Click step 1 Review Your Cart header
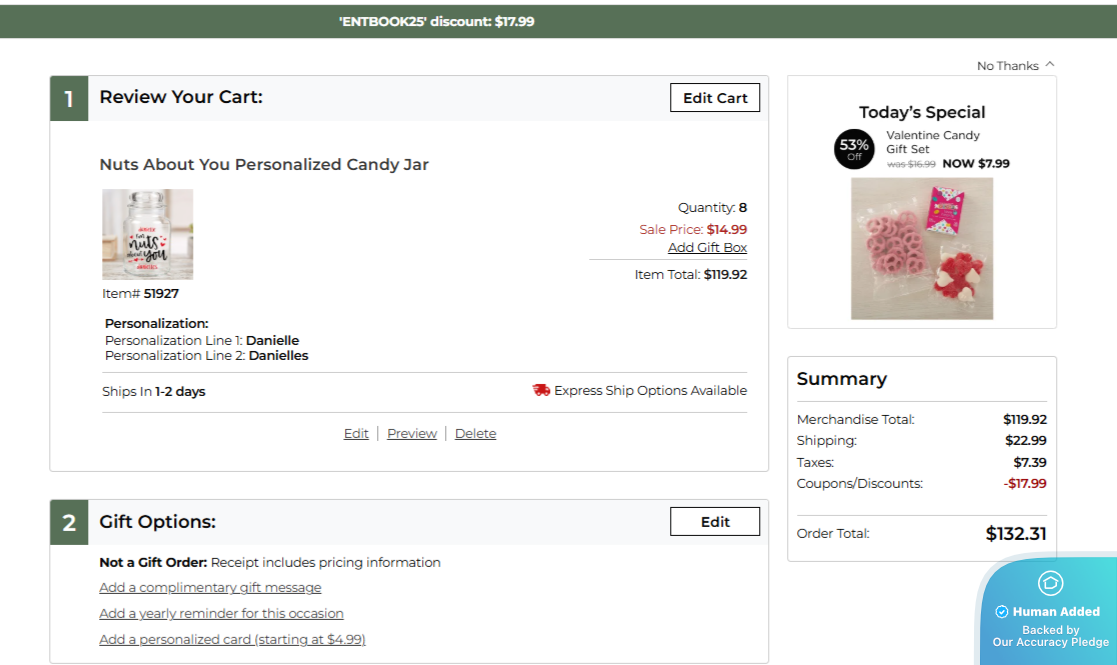1117x665 pixels. (x=181, y=97)
